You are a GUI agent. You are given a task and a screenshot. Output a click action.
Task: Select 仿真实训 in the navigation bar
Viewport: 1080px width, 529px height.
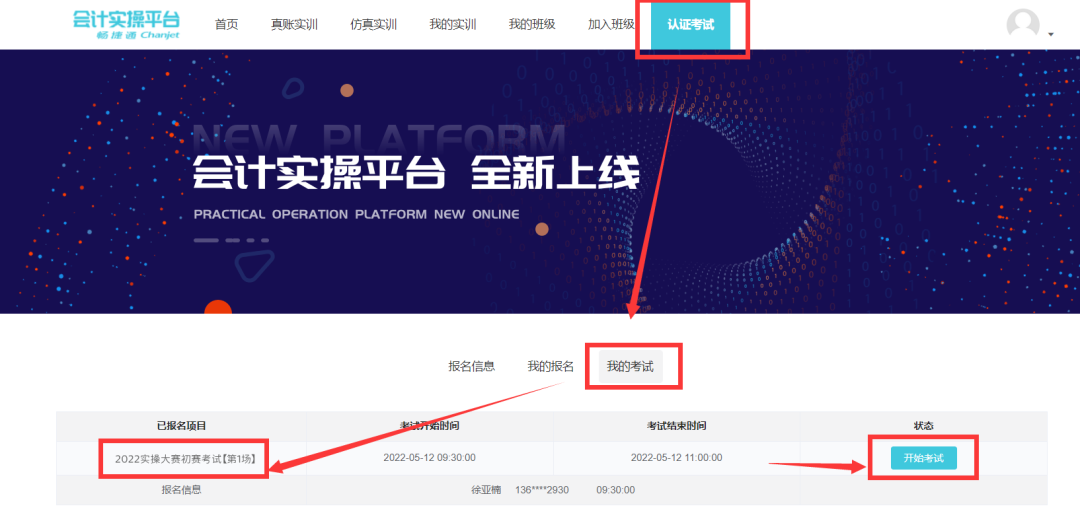(x=373, y=24)
